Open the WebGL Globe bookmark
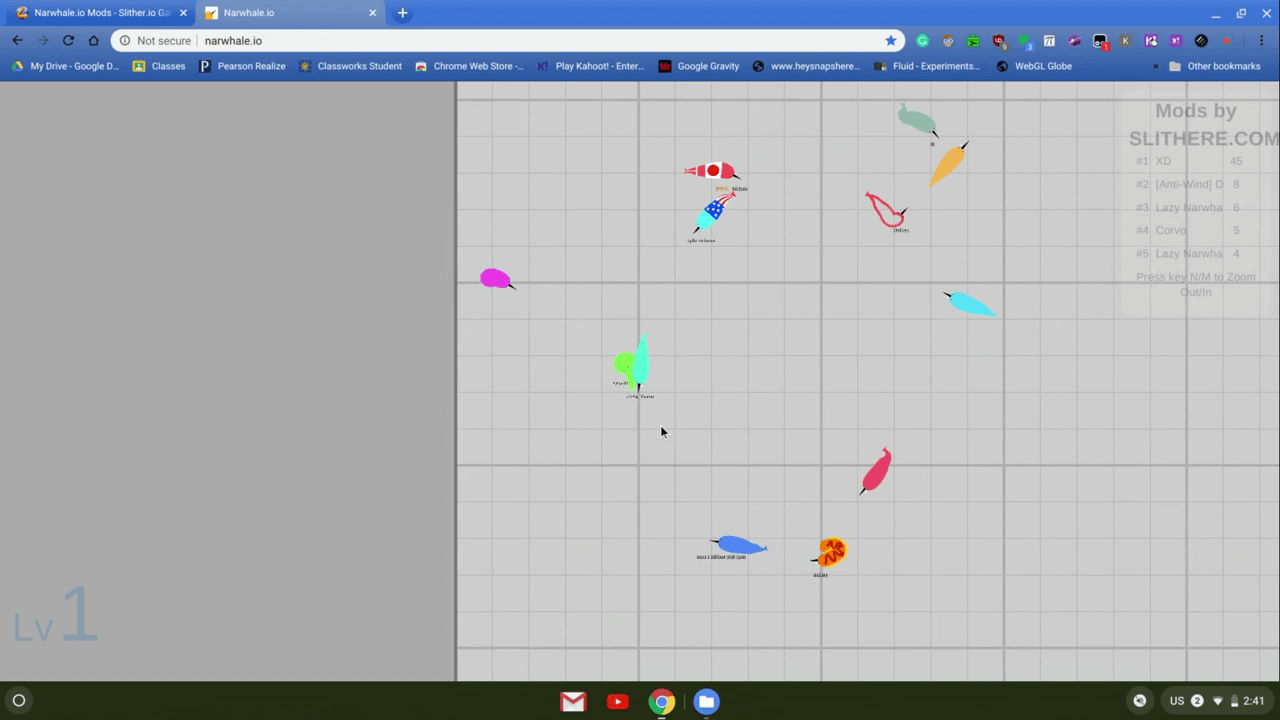 point(1034,66)
